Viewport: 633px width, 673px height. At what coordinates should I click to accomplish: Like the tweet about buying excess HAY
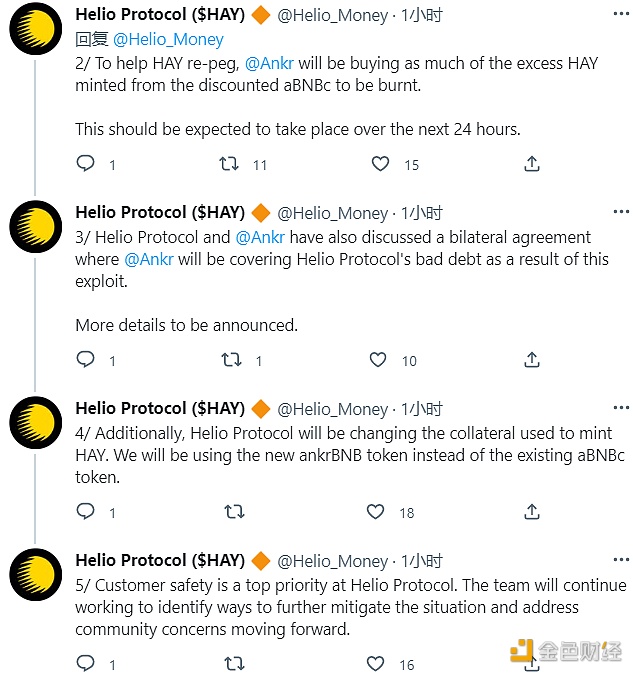(x=380, y=163)
